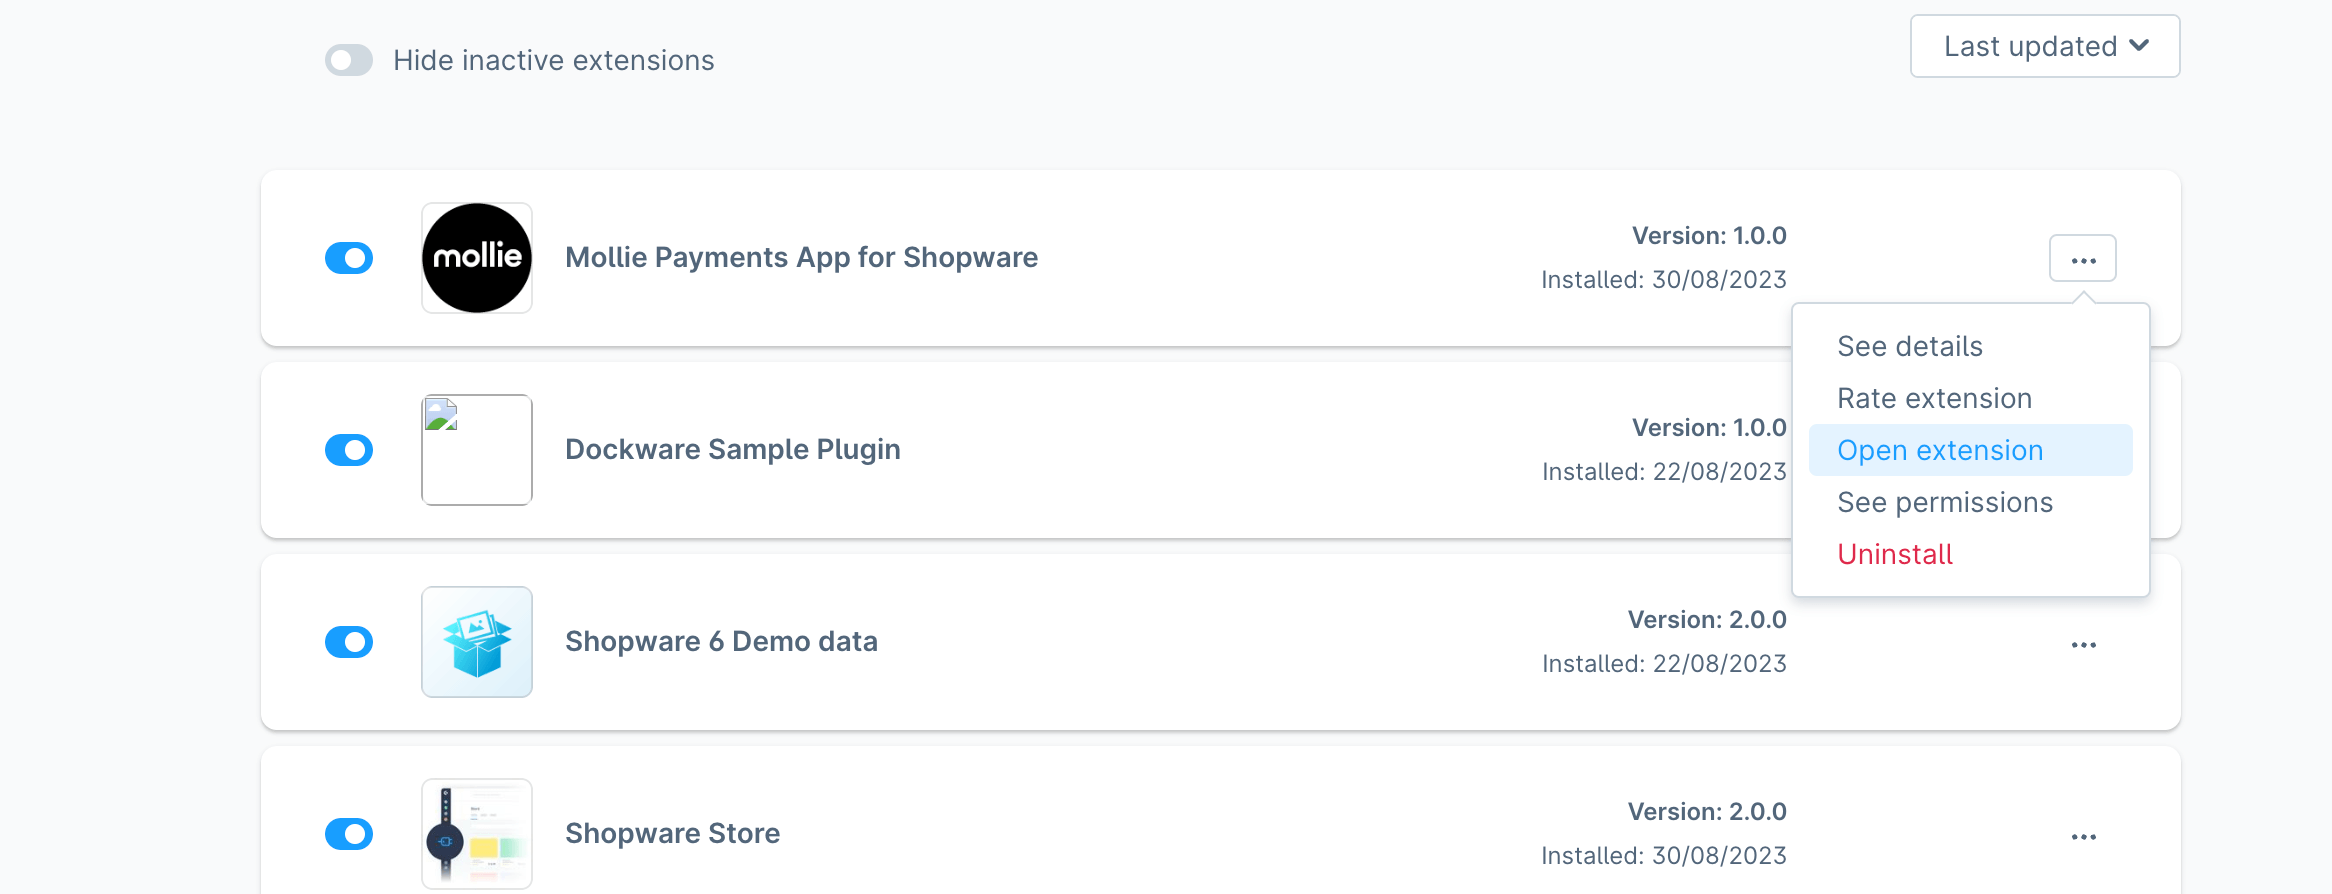Click the broken Dockware plugin image
This screenshot has height=894, width=2332.
click(x=477, y=450)
